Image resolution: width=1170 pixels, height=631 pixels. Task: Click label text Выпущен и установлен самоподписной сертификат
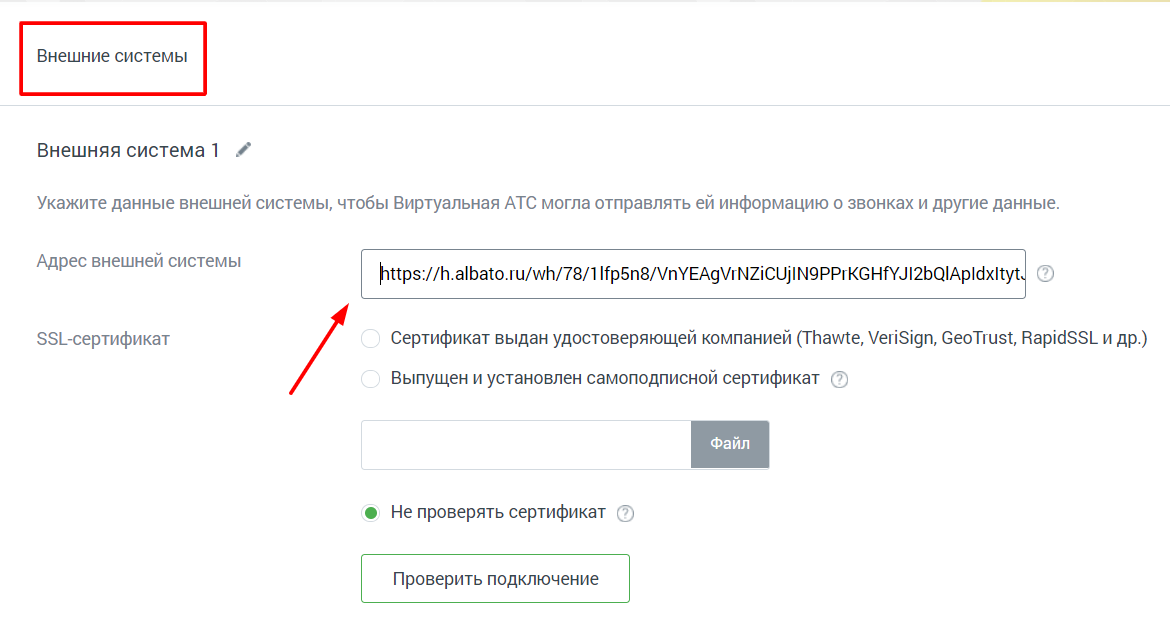(x=605, y=379)
